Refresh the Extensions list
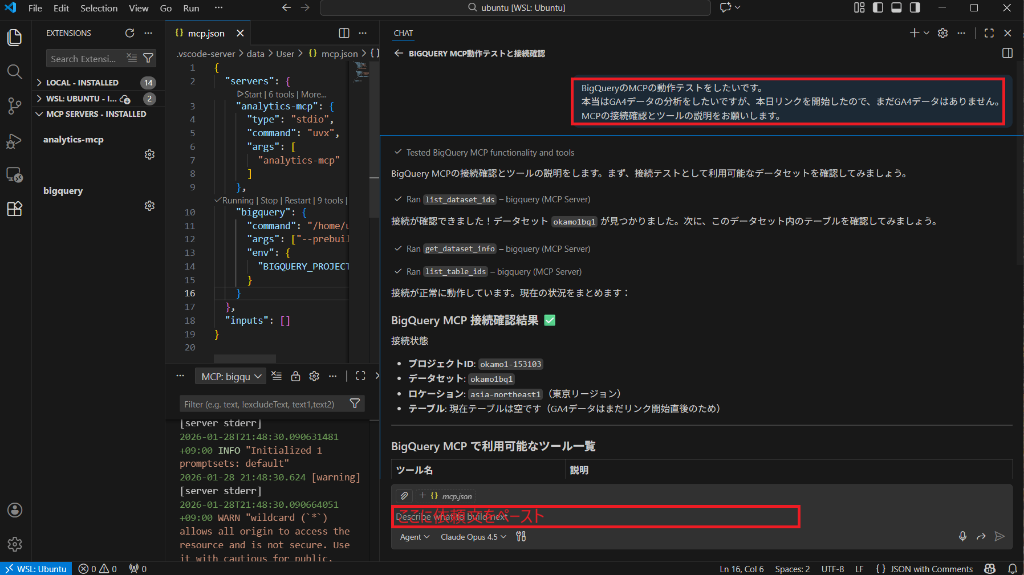 point(129,33)
